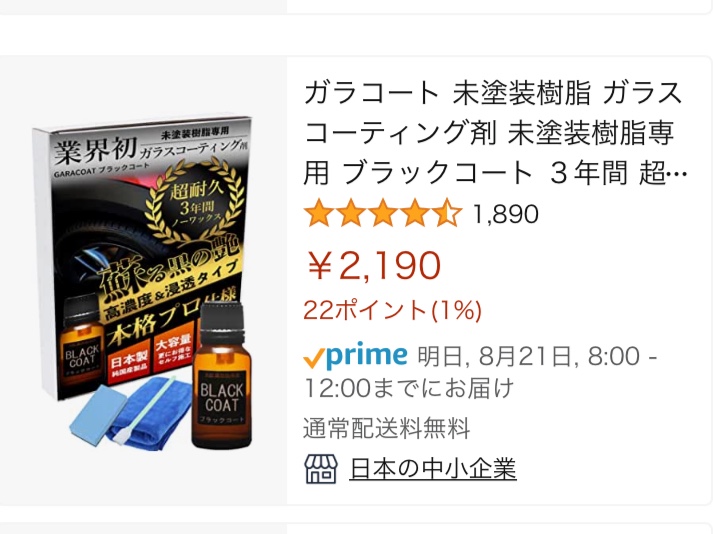Image resolution: width=713 pixels, height=534 pixels.
Task: Click the Prime logo badge
Action: coord(355,355)
